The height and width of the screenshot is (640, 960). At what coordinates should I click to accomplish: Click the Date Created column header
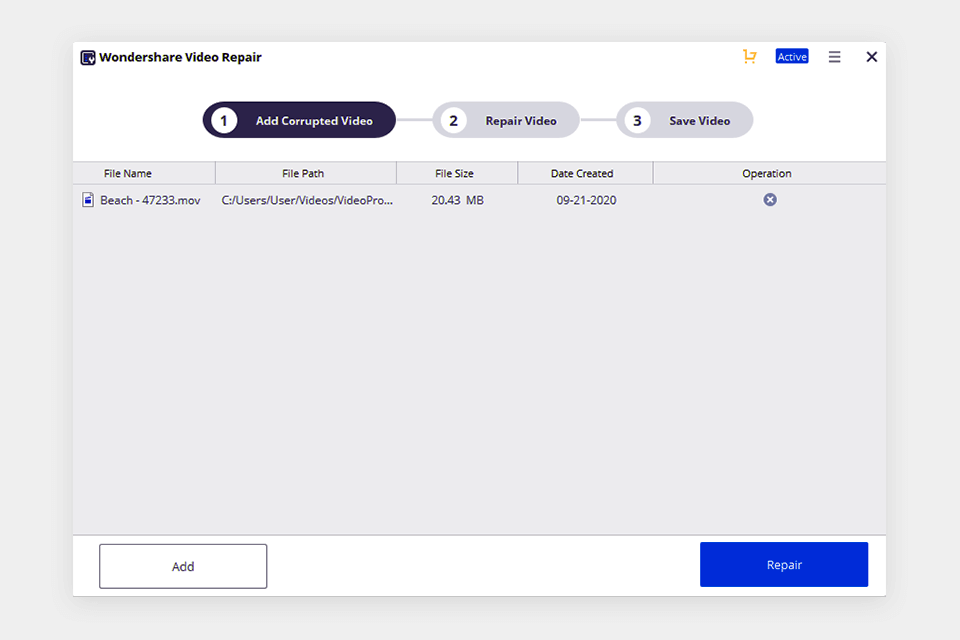pyautogui.click(x=585, y=173)
